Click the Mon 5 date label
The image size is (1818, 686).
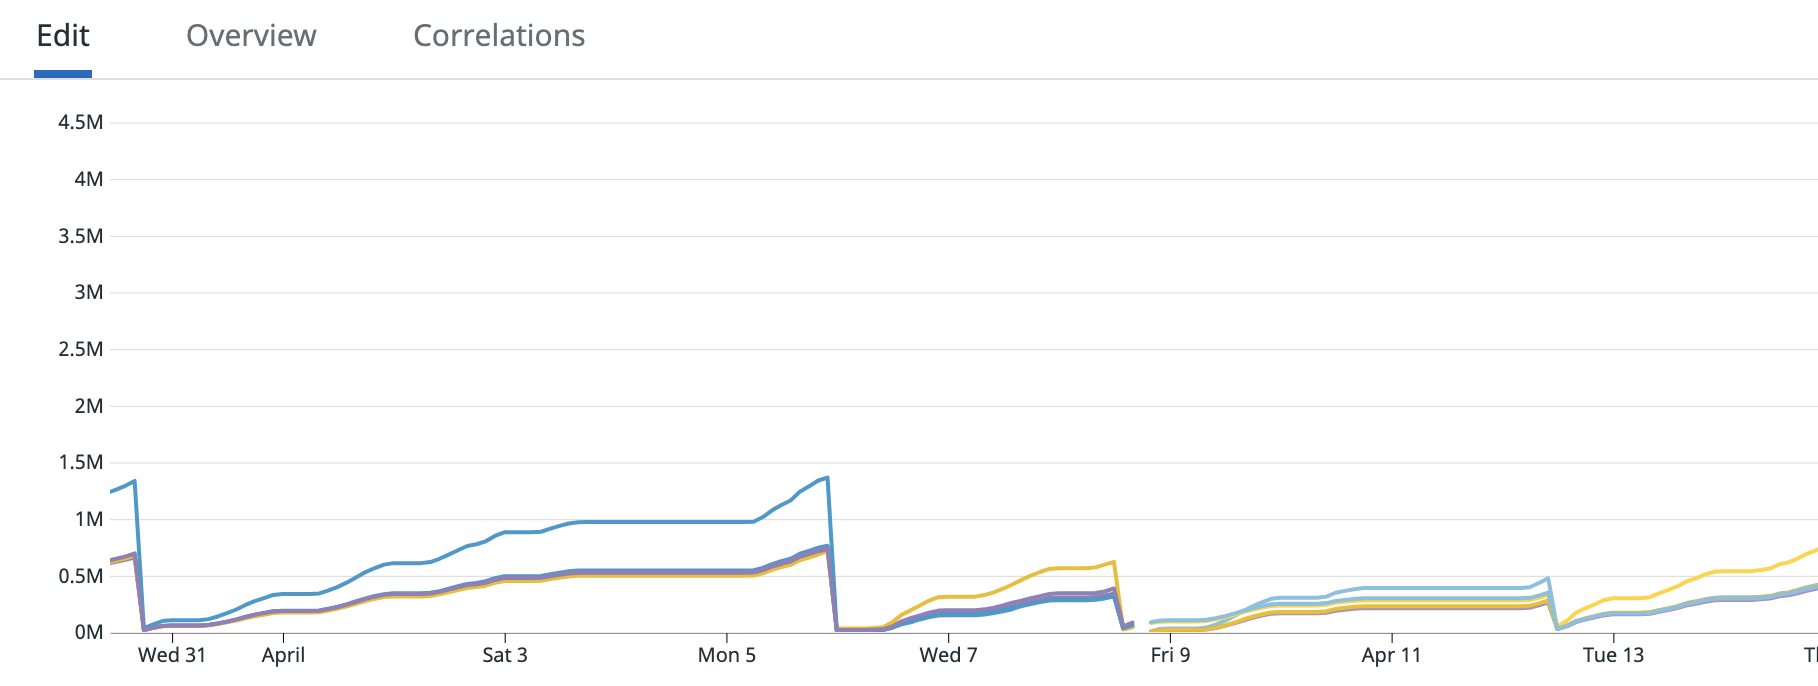[726, 655]
